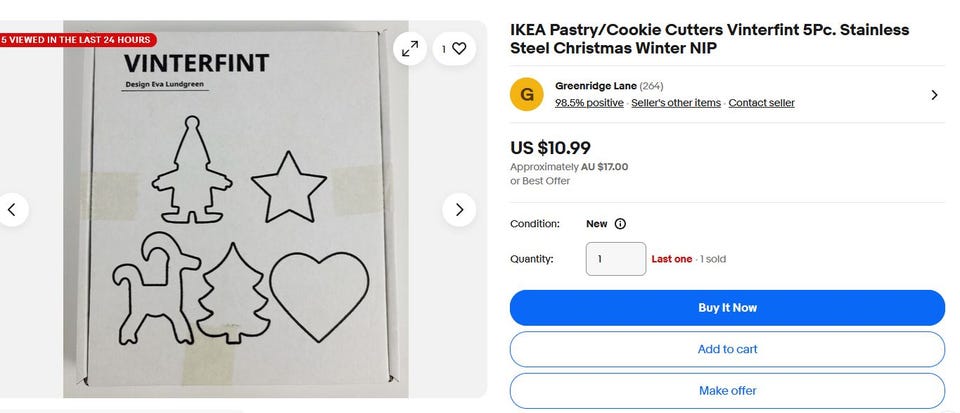Click the Make offer button
The width and height of the screenshot is (960, 413).
click(x=727, y=390)
